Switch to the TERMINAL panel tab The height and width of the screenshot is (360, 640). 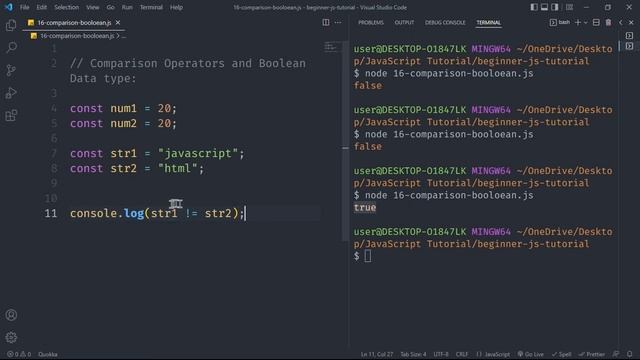[x=488, y=22]
